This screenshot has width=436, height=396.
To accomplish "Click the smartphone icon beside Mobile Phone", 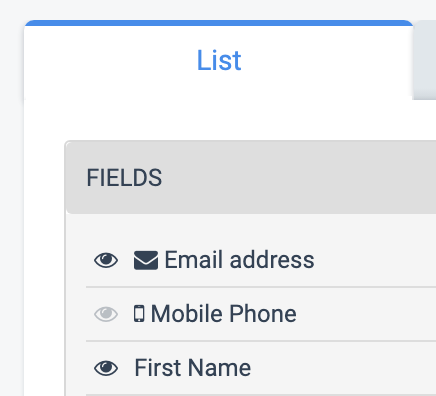I will click(x=139, y=314).
